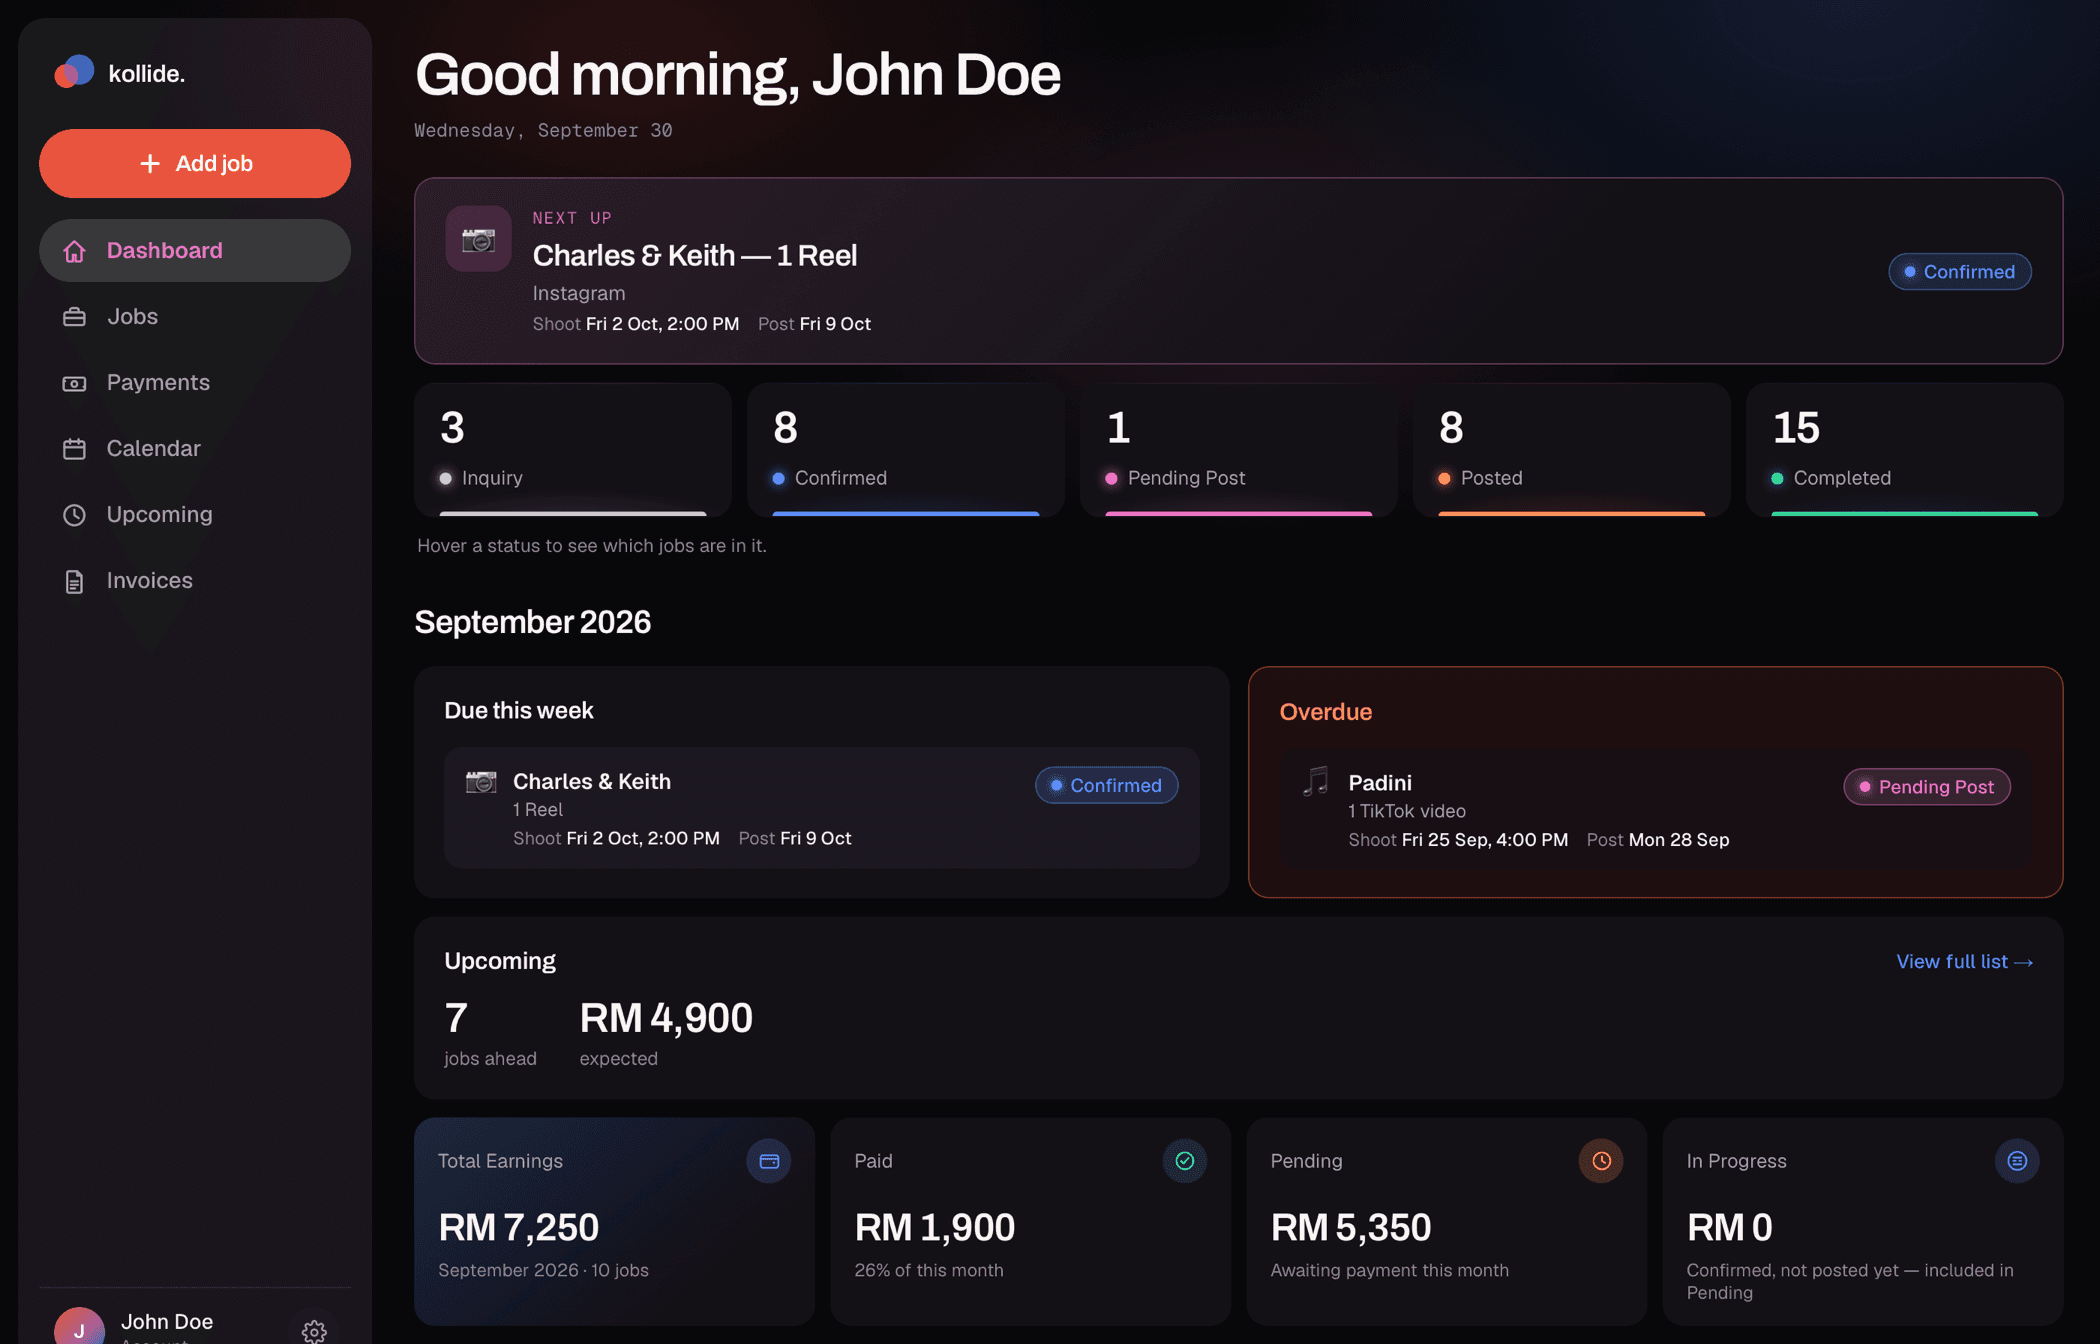Click the camera icon in Next Up card

478,239
